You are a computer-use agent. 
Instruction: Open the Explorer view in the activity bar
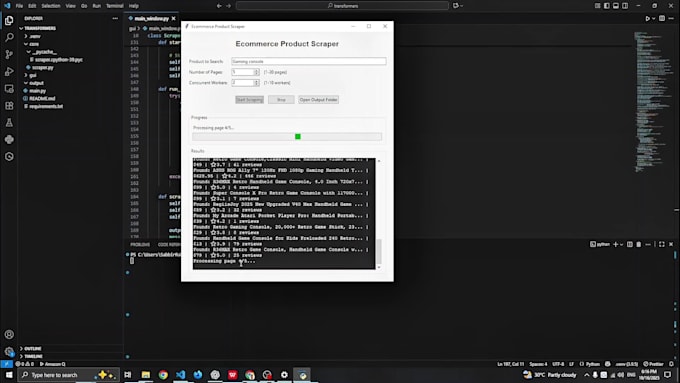(9, 20)
